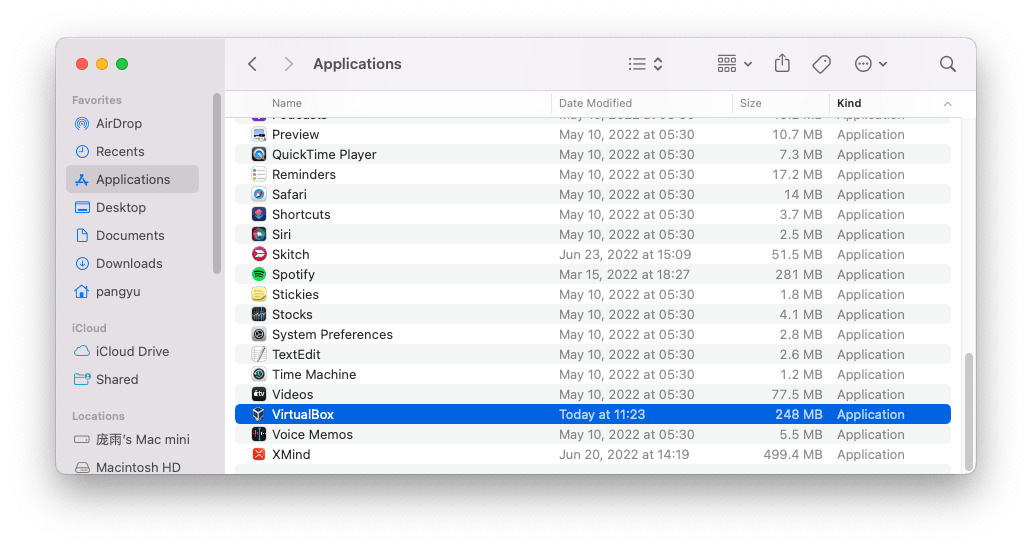Click the Search magnifier icon
This screenshot has height=548, width=1032.
pyautogui.click(x=948, y=64)
